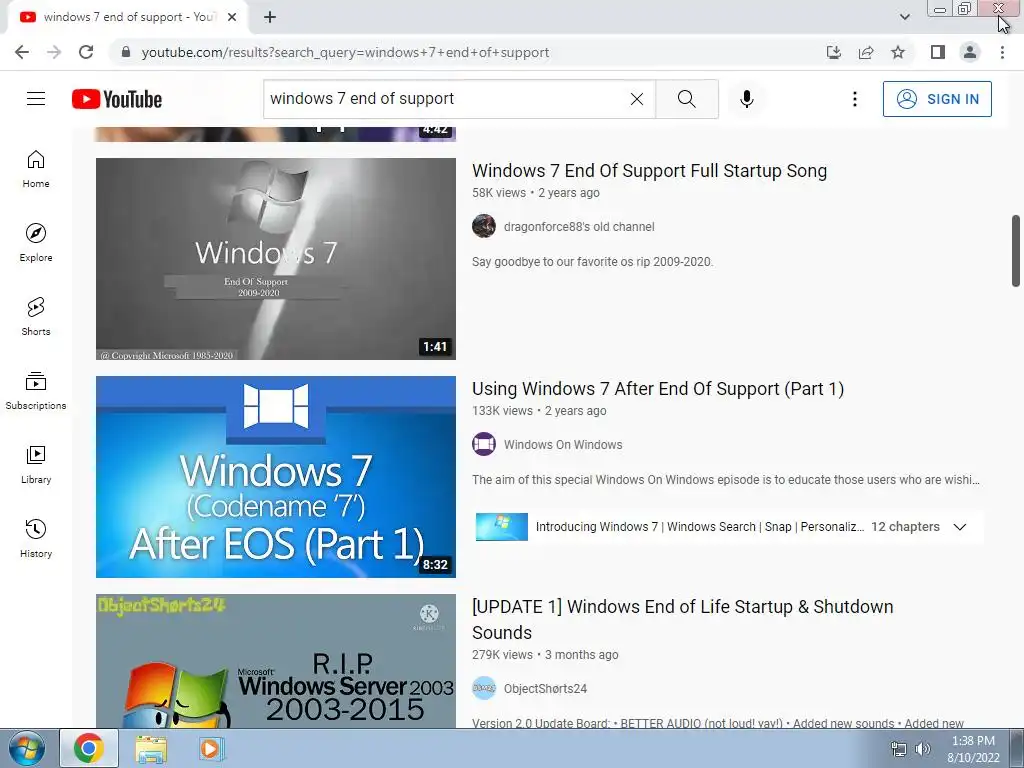The height and width of the screenshot is (768, 1024).
Task: Open Using Windows 7 After End Of Support title
Action: pos(658,389)
